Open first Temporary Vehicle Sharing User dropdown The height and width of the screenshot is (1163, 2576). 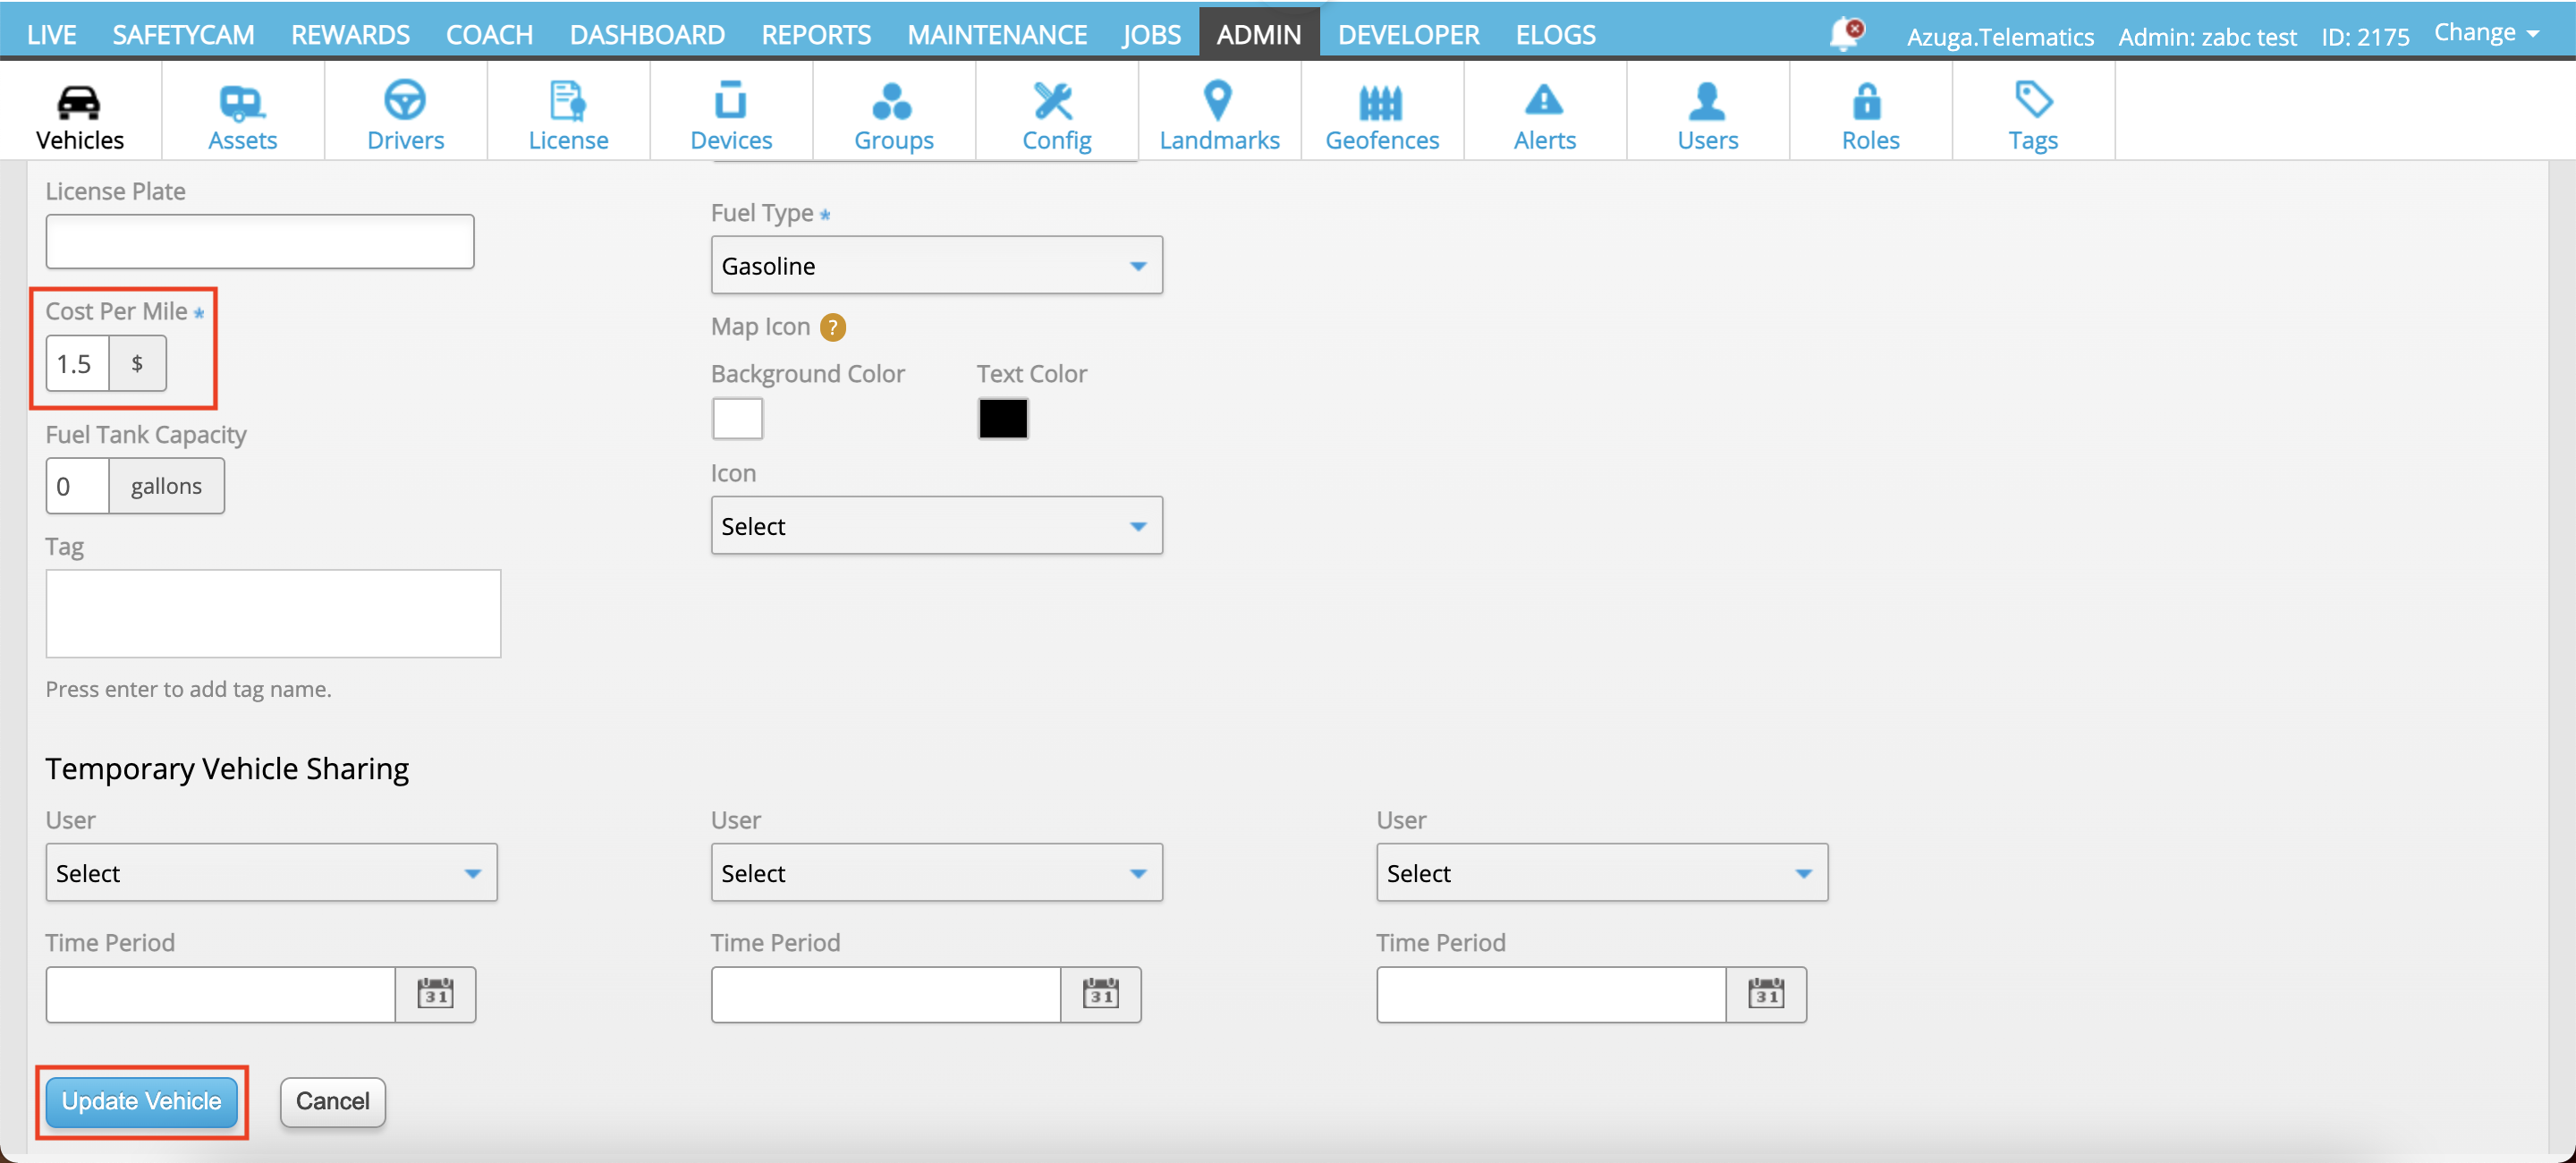271,873
